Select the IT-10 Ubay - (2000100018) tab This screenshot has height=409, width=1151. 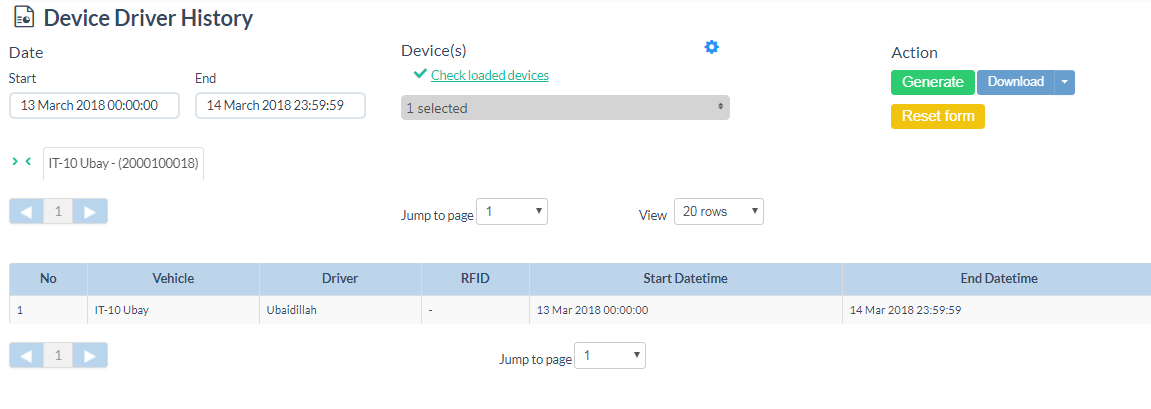tap(123, 163)
